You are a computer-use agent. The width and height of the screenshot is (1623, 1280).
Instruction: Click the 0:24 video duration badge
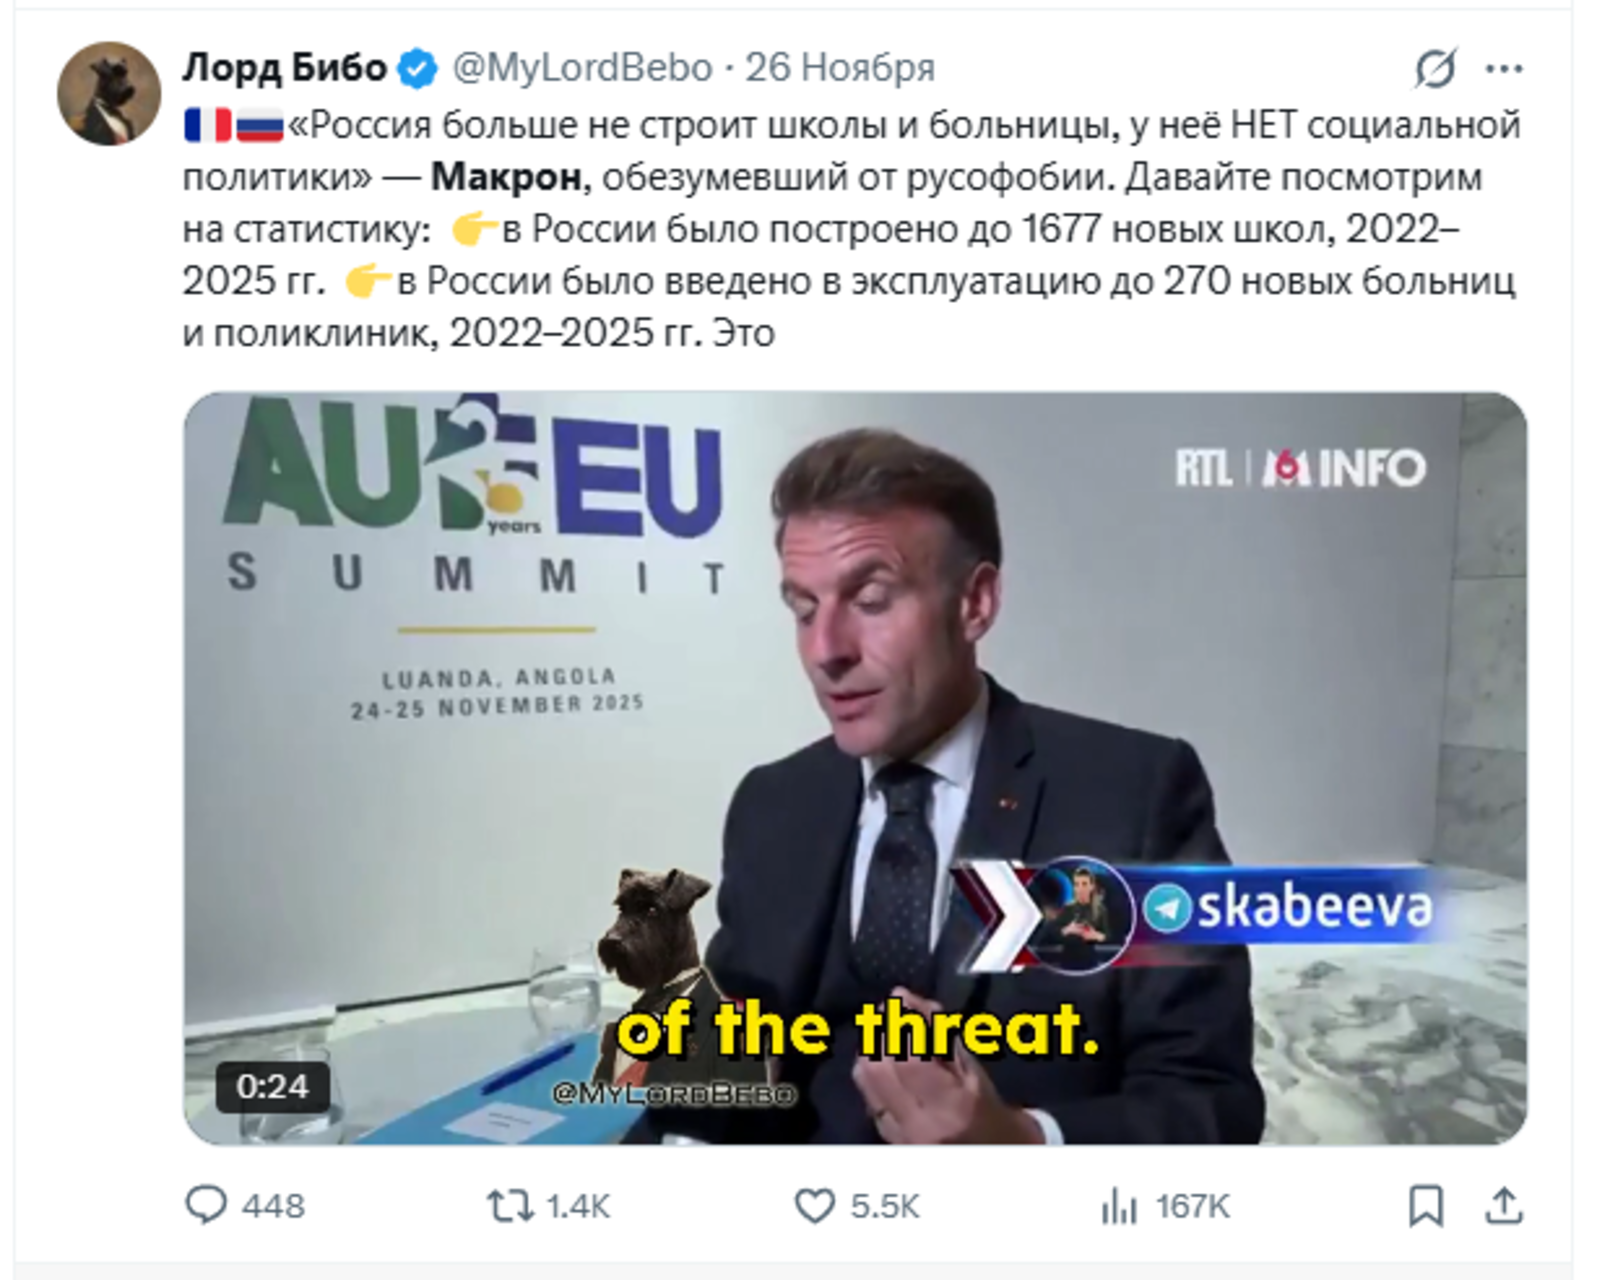pos(272,1086)
